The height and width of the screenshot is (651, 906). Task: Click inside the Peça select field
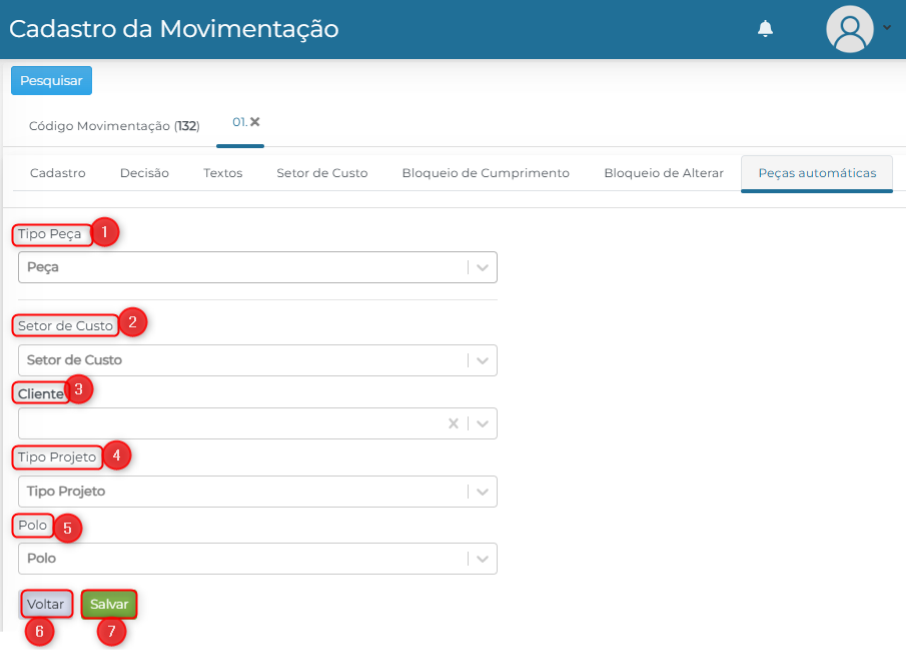click(258, 267)
